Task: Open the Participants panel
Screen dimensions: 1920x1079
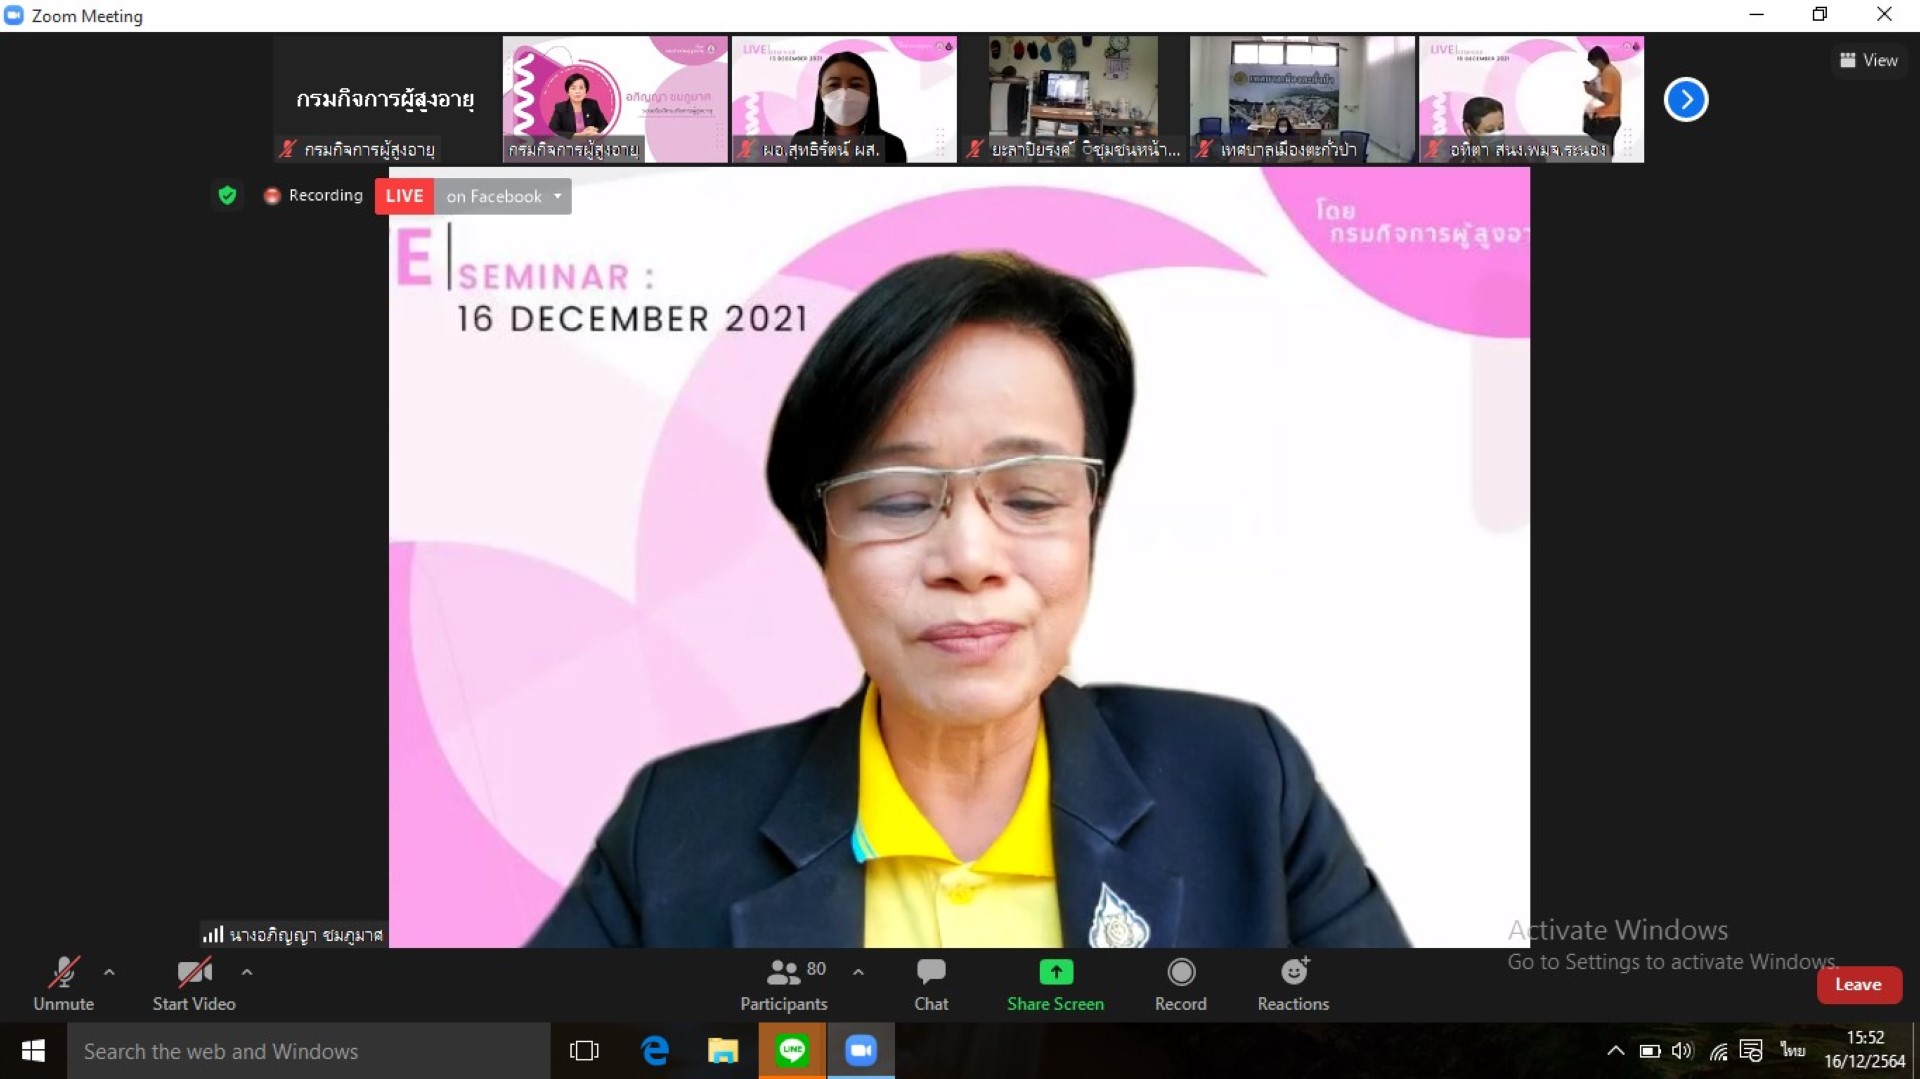Action: click(x=784, y=984)
